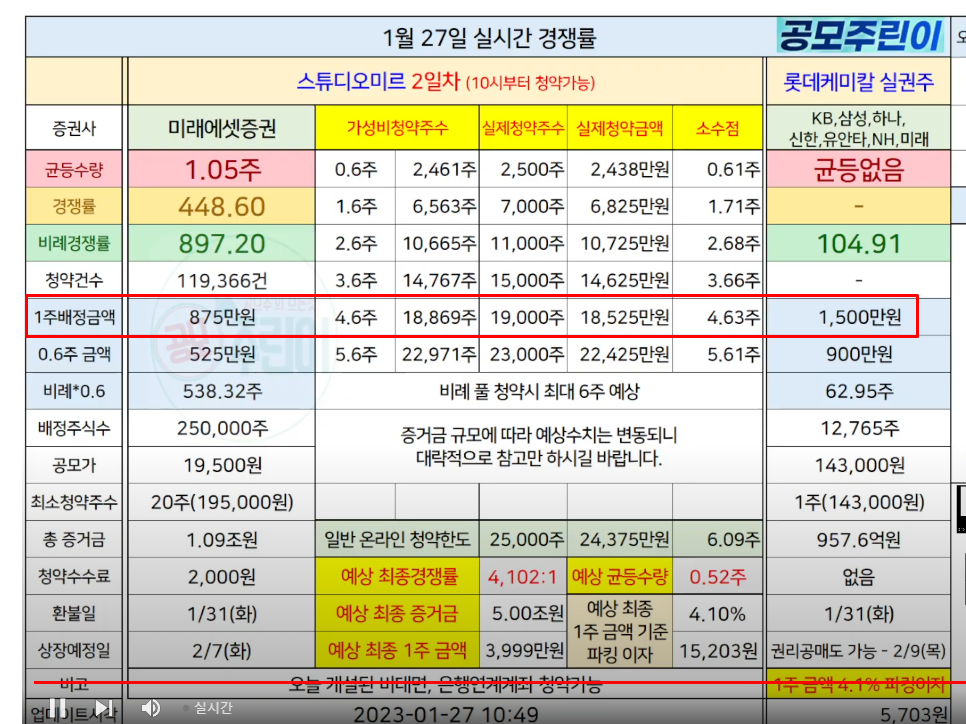Click the '가성비청약주수' column header
Screen dimensions: 966x724
397,128
